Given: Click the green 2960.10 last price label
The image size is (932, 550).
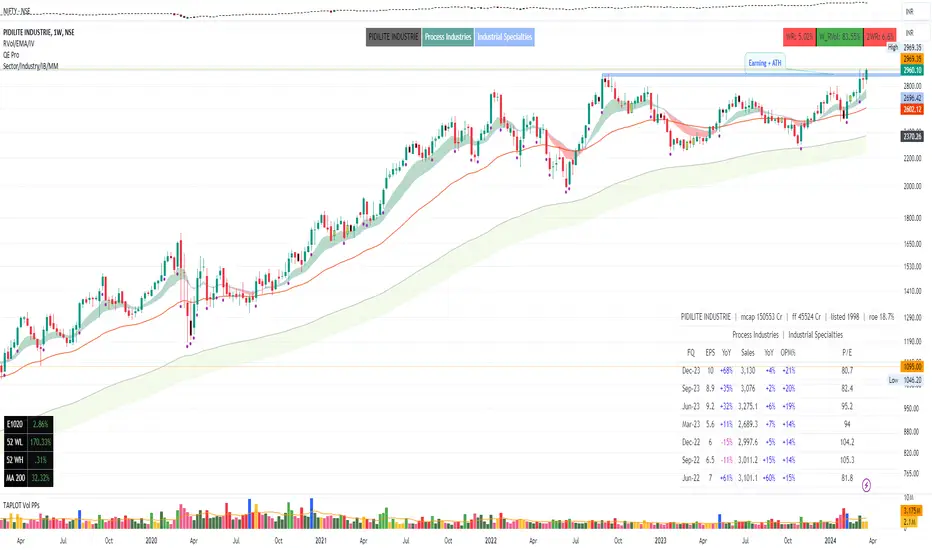Looking at the screenshot, I should tap(912, 70).
